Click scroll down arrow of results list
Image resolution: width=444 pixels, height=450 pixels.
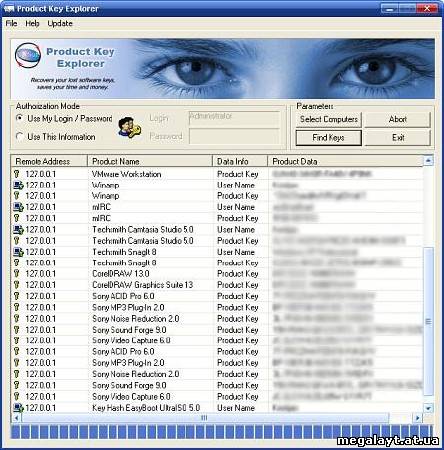pyautogui.click(x=428, y=408)
